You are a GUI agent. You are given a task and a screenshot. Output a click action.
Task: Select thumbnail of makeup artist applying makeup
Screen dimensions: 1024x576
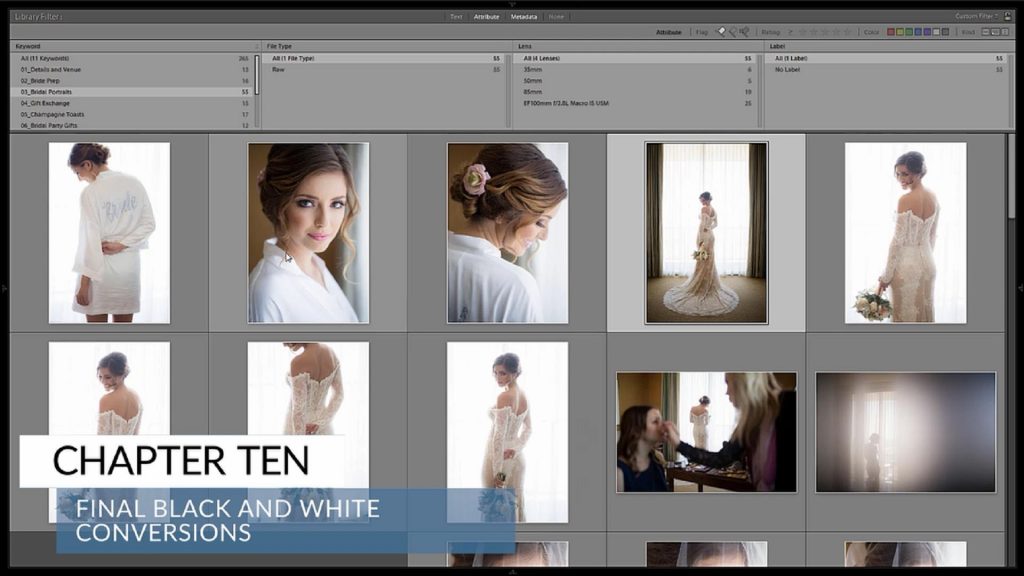(x=706, y=432)
